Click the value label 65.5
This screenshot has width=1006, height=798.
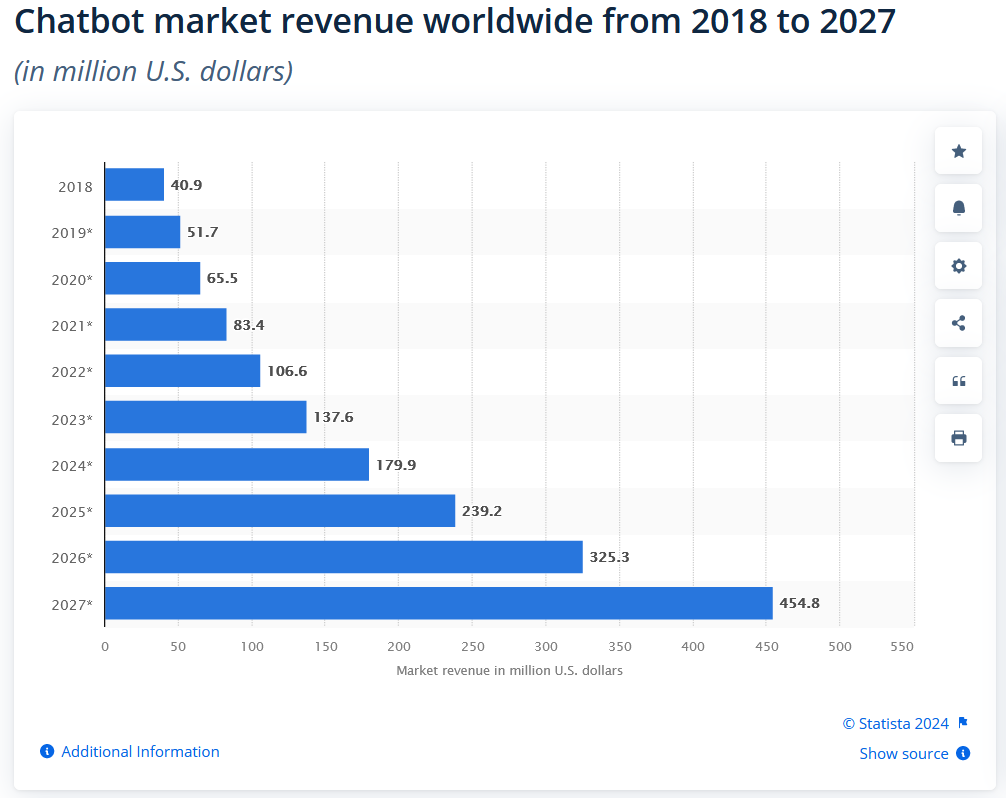(222, 278)
